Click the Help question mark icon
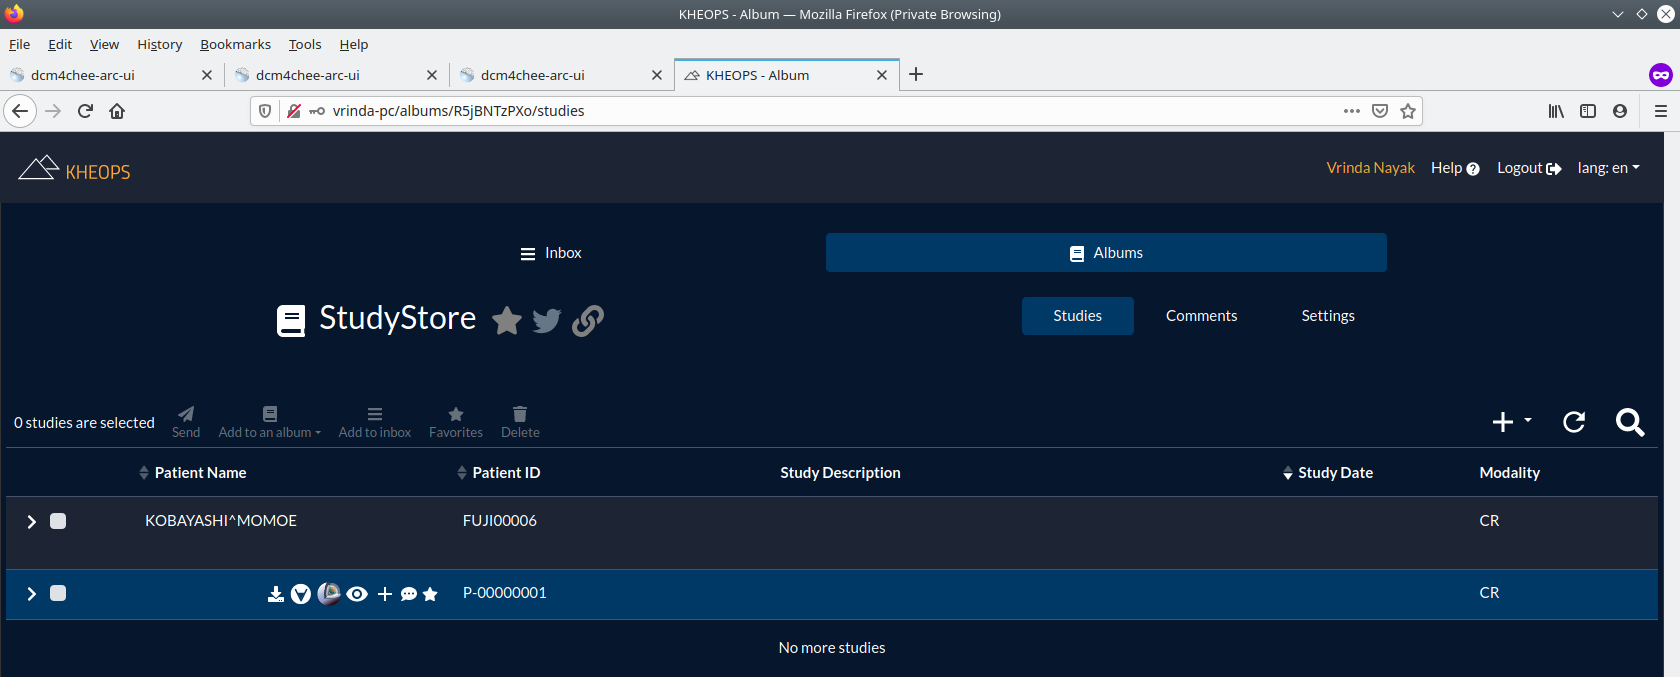This screenshot has height=677, width=1680. click(1473, 169)
